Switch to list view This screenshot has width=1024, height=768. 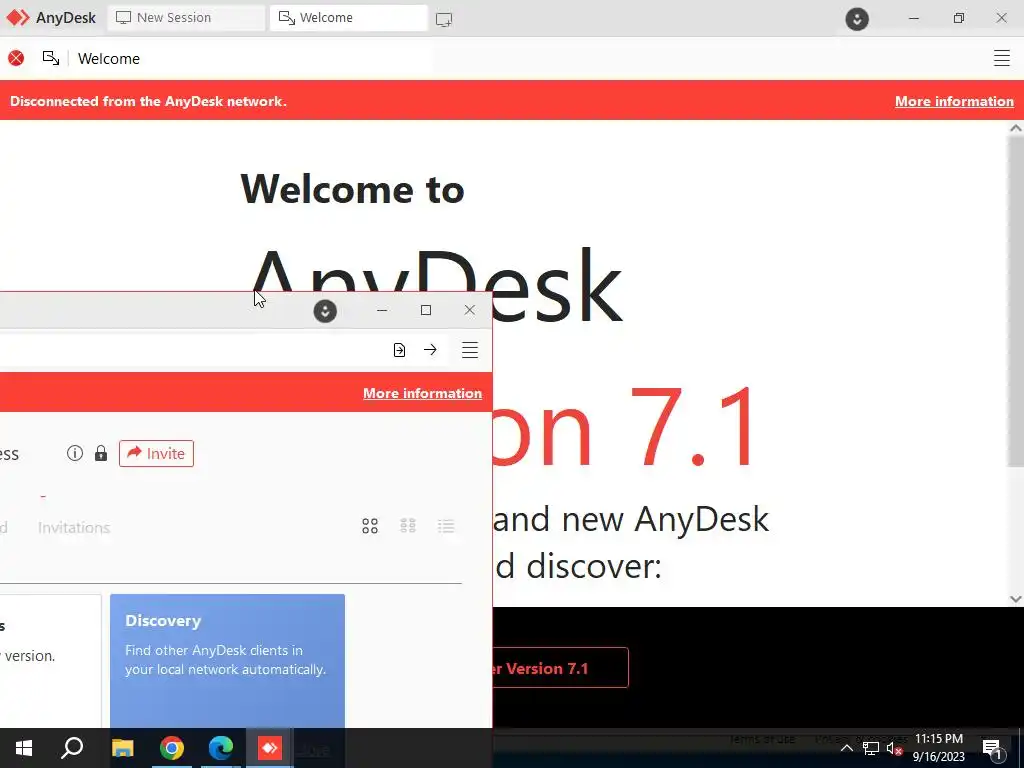point(446,526)
